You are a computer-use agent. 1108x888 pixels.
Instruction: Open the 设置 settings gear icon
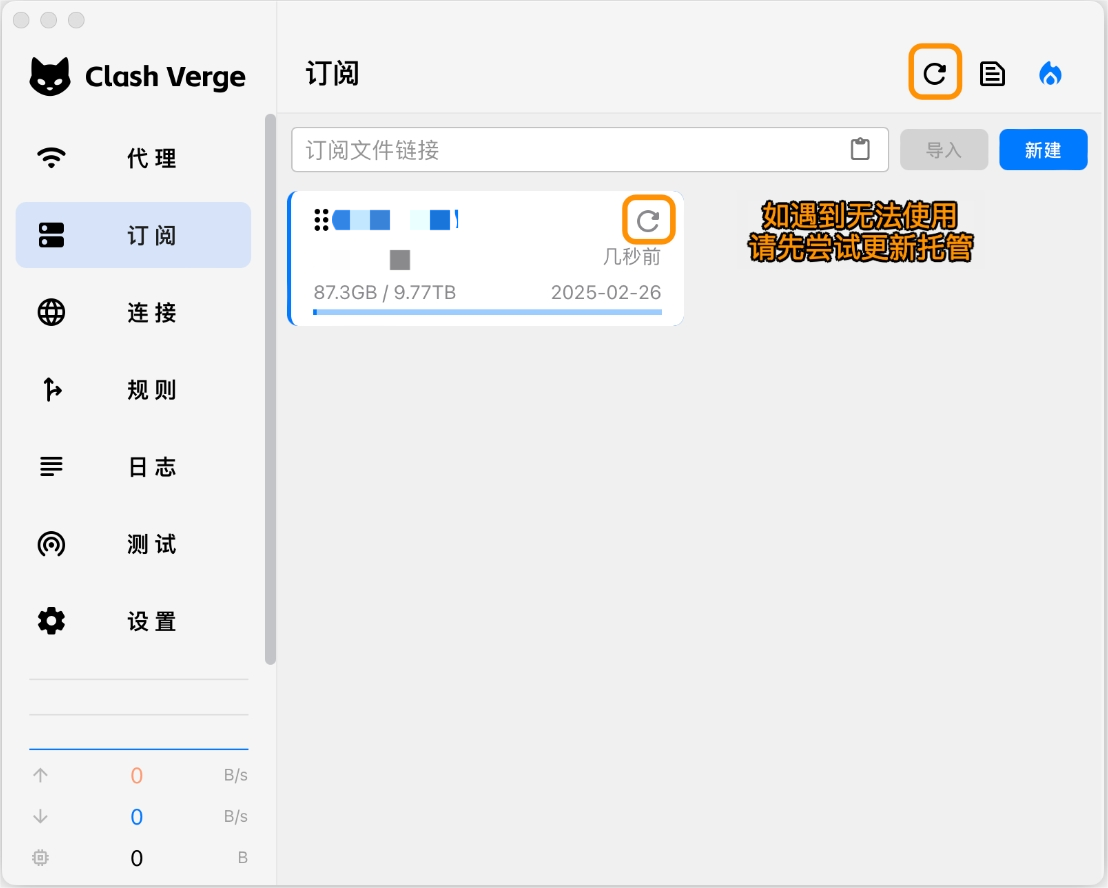point(51,621)
